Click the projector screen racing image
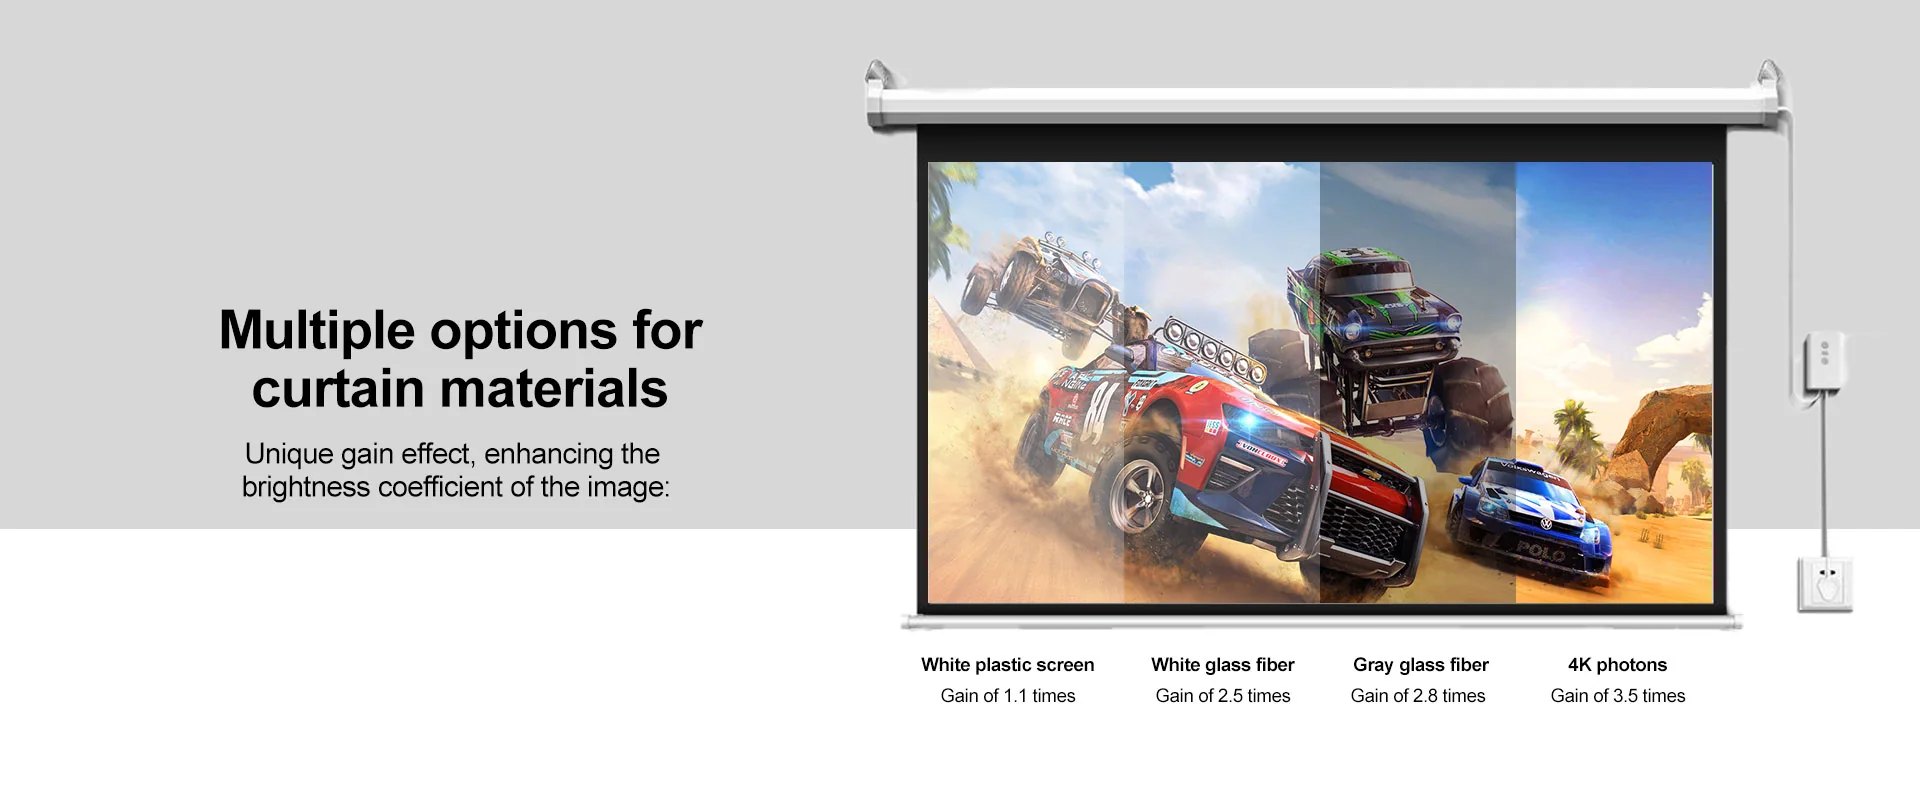The image size is (1920, 800). [1320, 383]
